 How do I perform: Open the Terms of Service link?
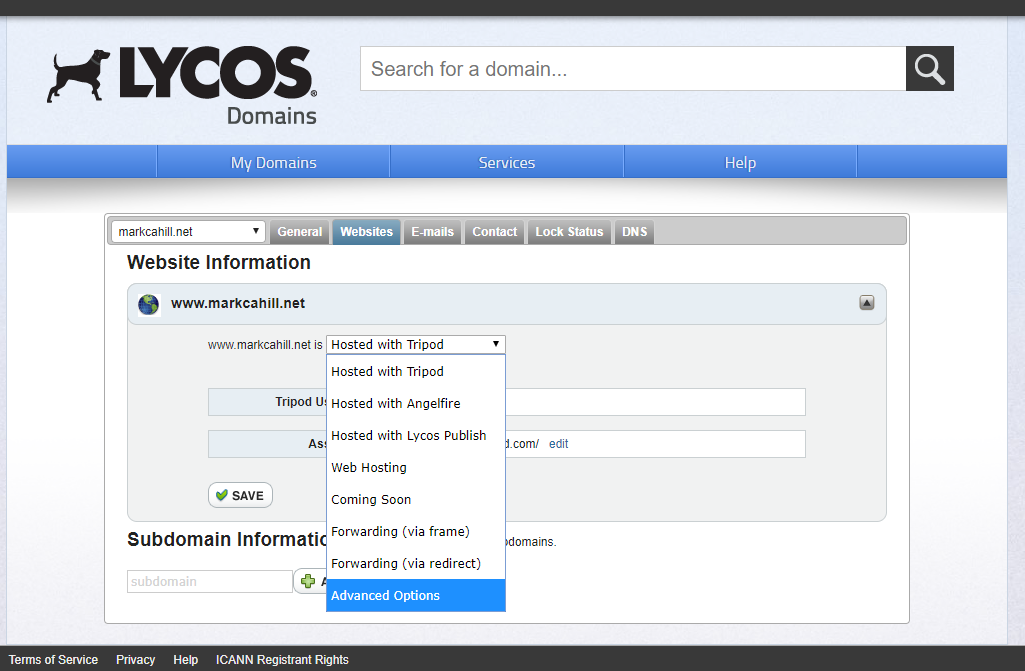(x=53, y=659)
